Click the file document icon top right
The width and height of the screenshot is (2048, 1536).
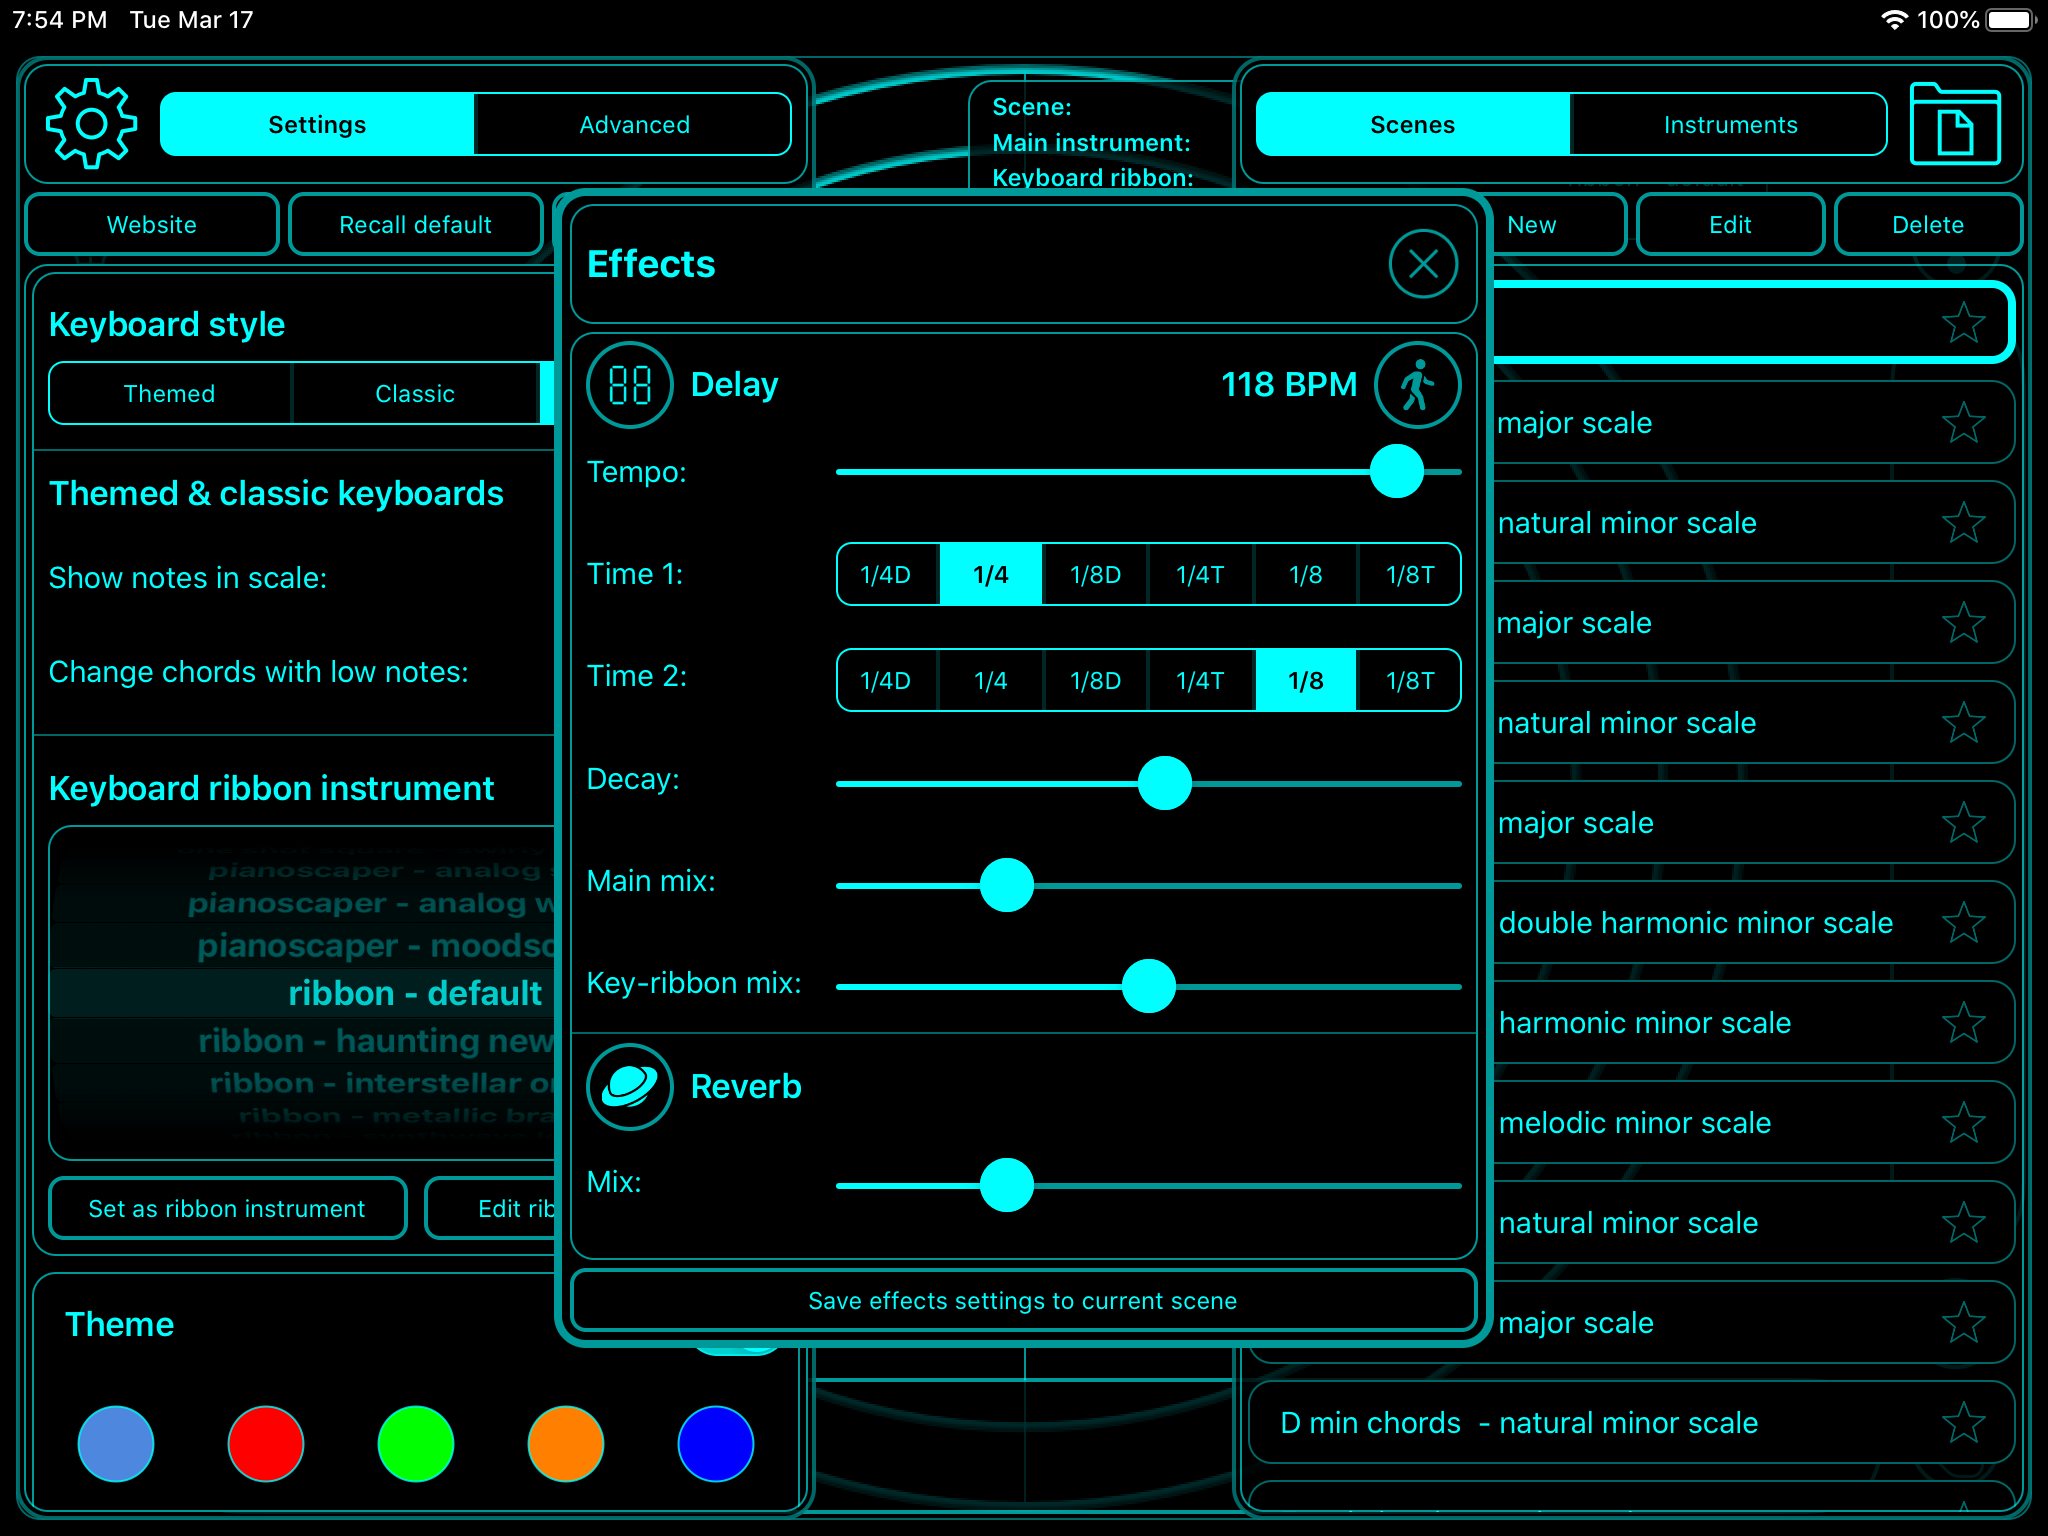coord(1954,124)
